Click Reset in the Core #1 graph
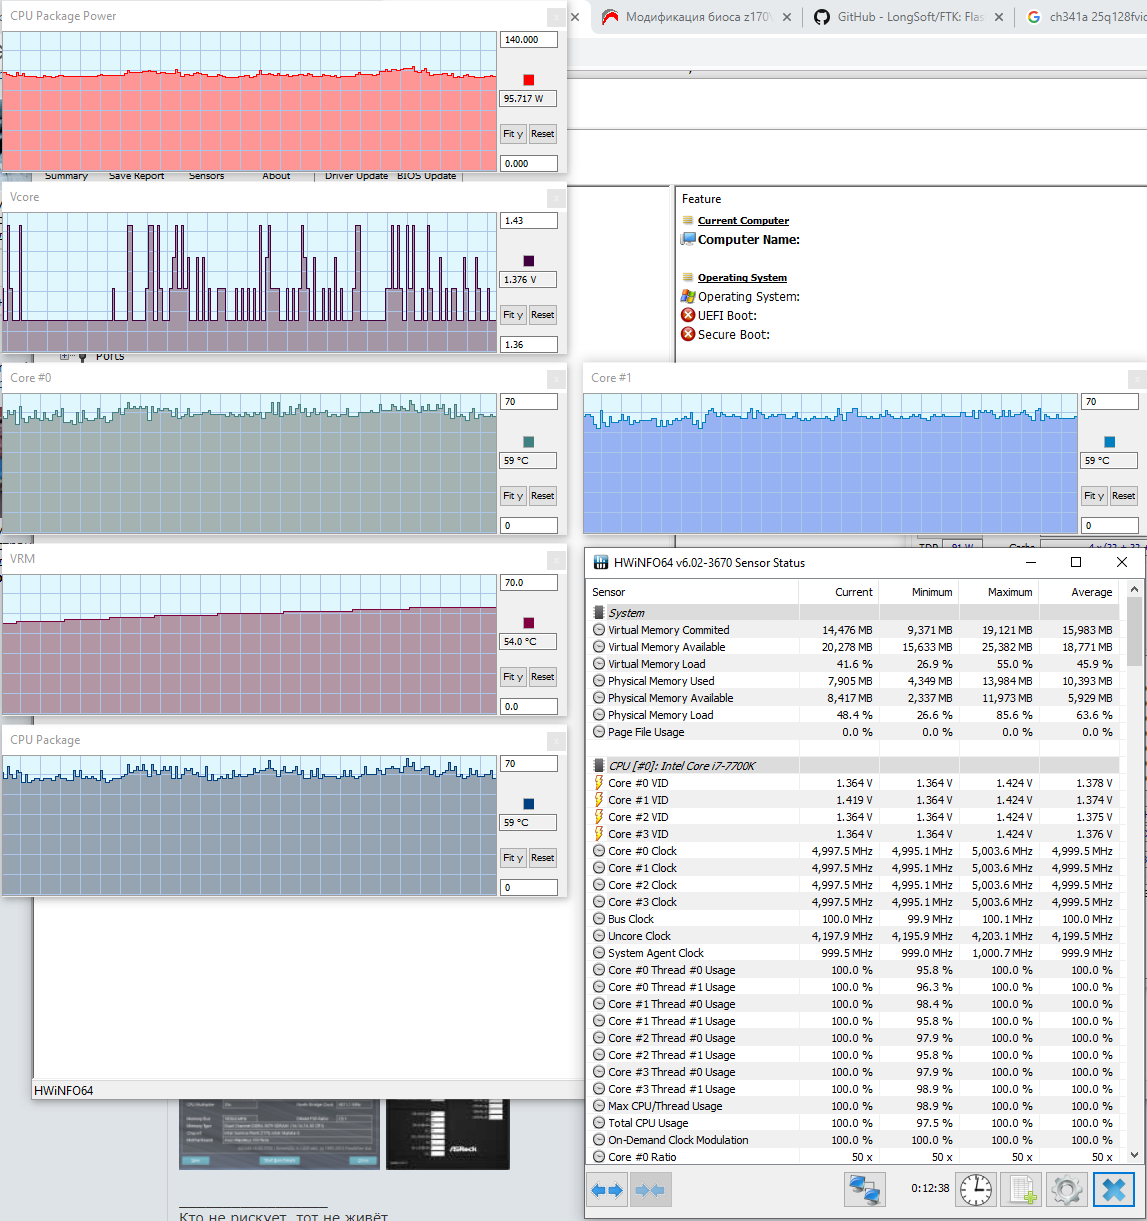The height and width of the screenshot is (1221, 1147). click(x=1124, y=496)
